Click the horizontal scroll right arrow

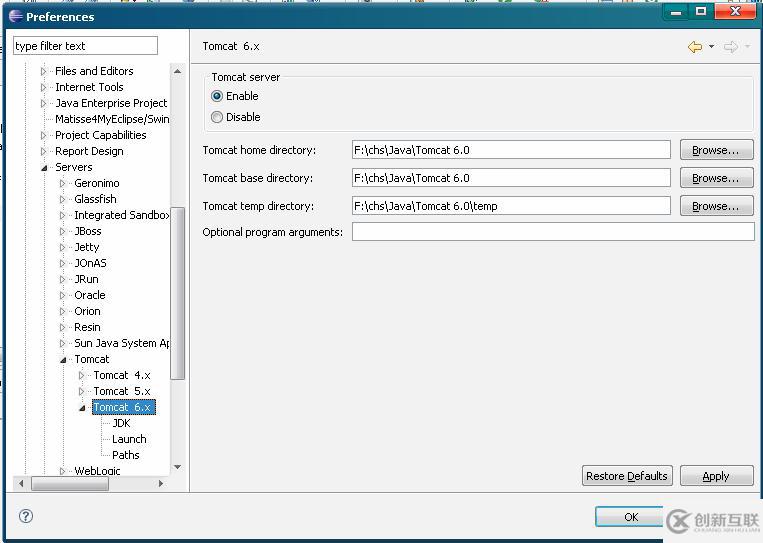pos(161,484)
